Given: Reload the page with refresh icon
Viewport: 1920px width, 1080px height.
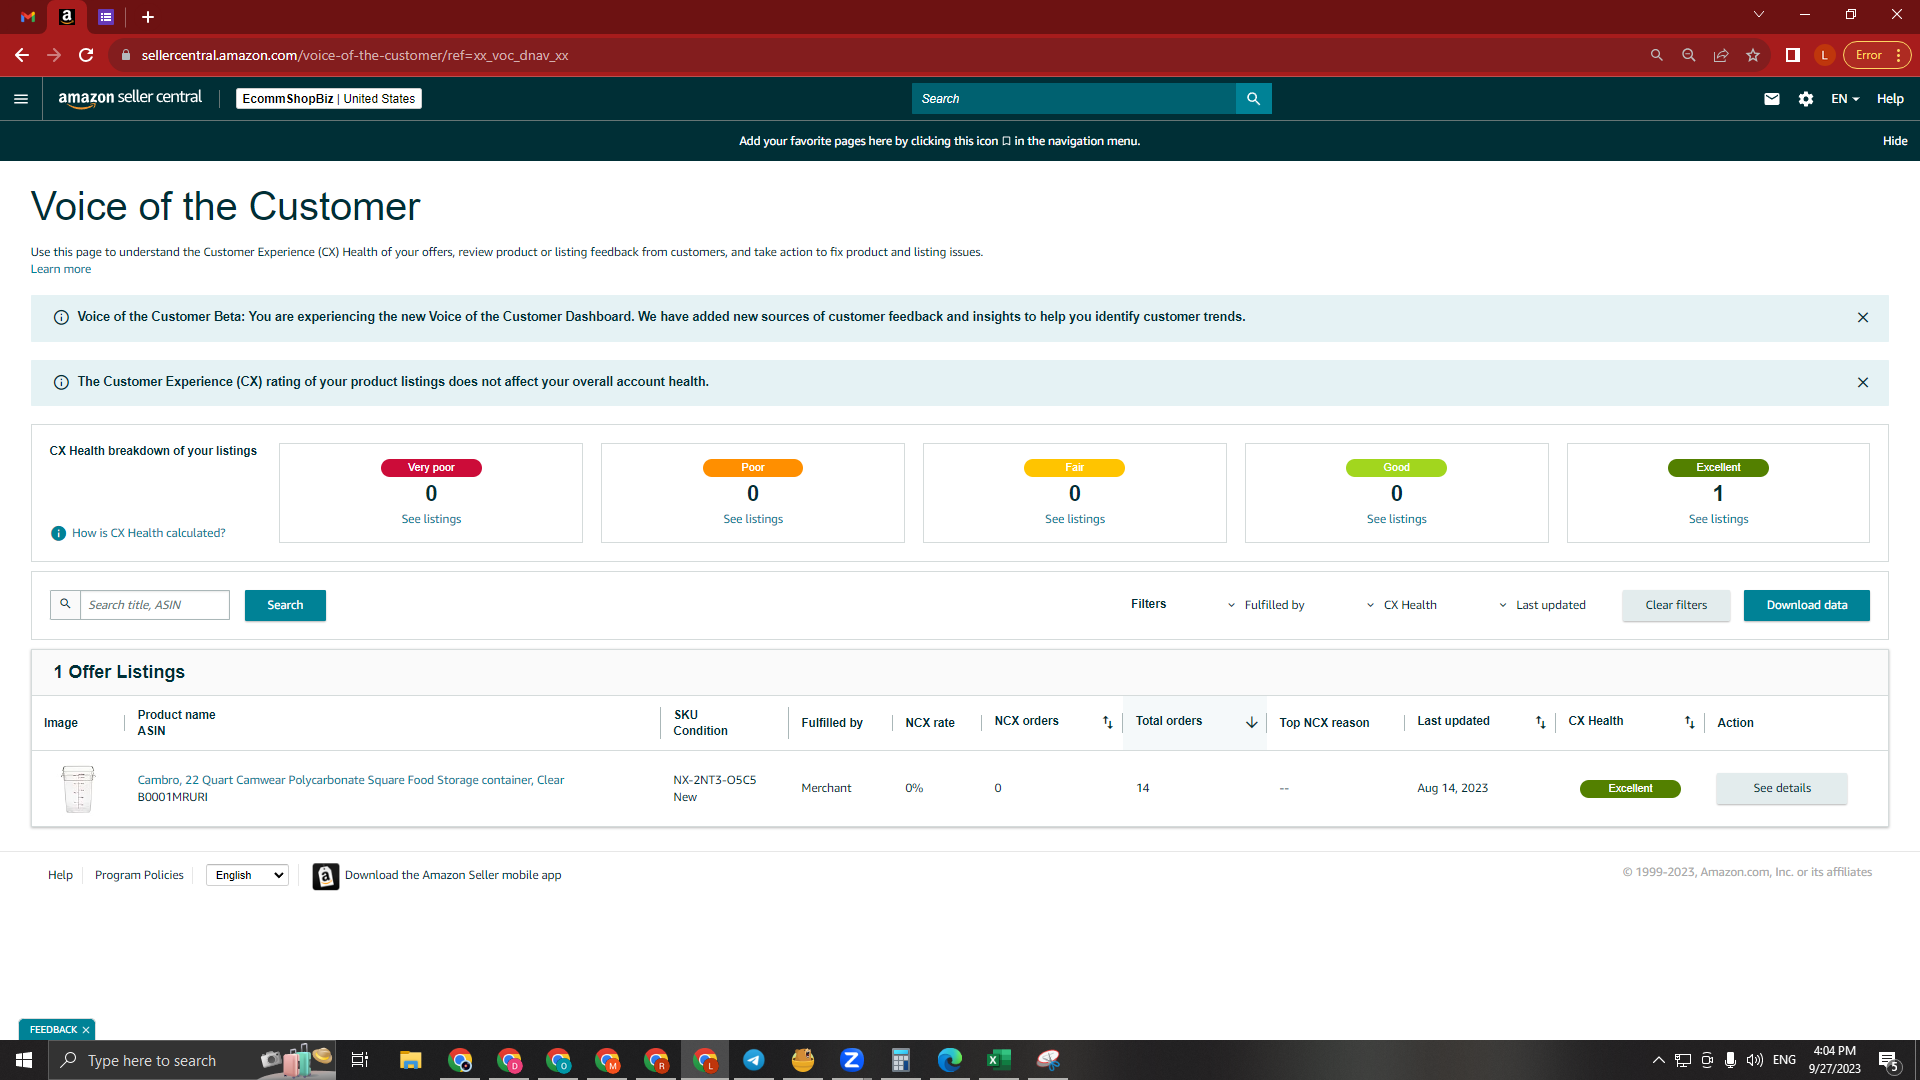Looking at the screenshot, I should coord(86,55).
